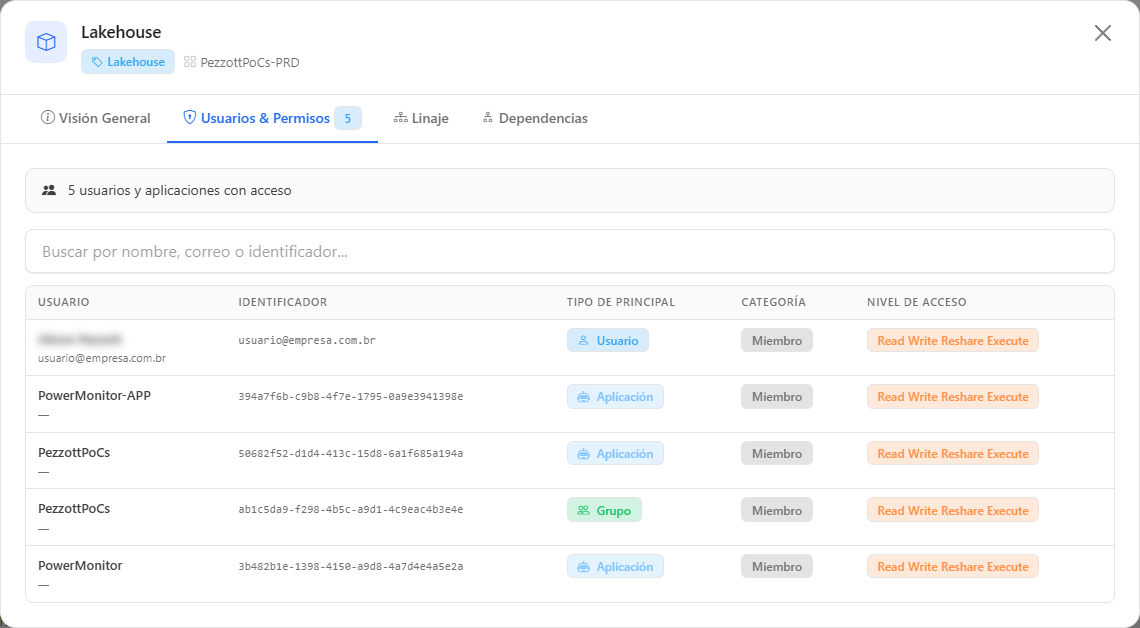The width and height of the screenshot is (1140, 628).
Task: Click the monospace usuario@empresa.com.br identifier cell
Action: [307, 340]
